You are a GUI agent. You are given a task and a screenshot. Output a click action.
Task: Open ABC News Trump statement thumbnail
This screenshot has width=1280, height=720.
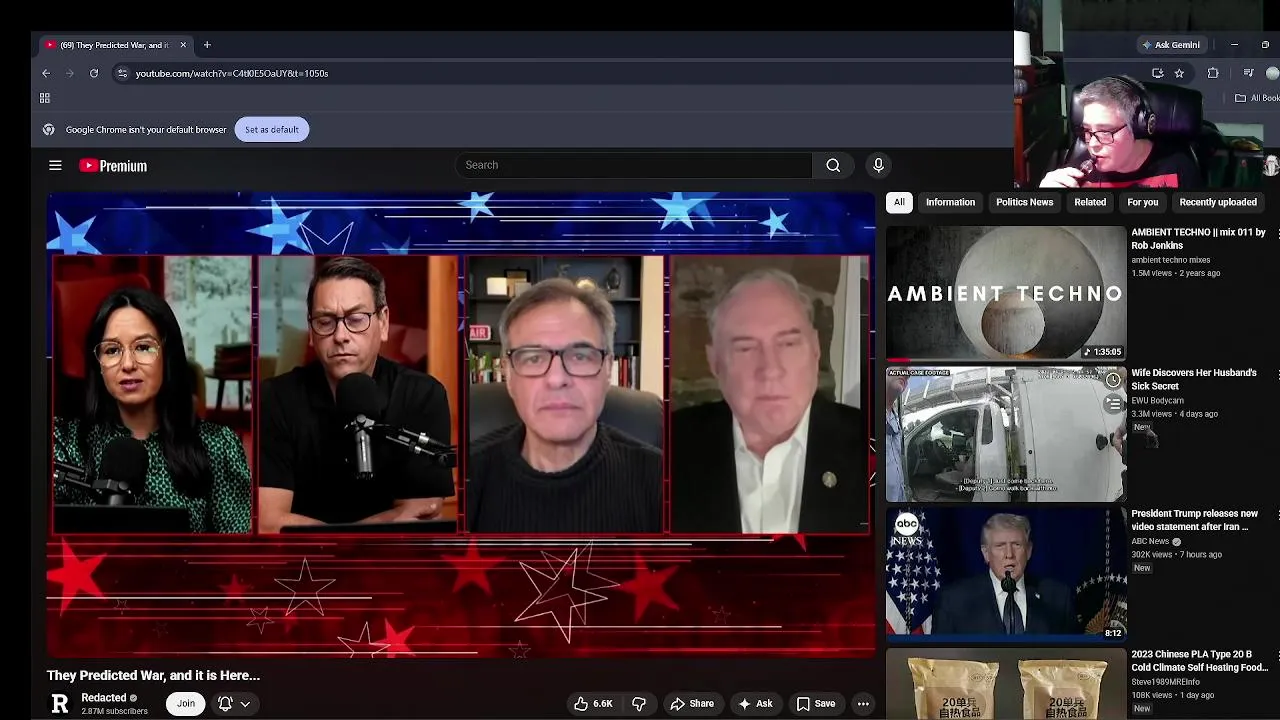[1006, 574]
